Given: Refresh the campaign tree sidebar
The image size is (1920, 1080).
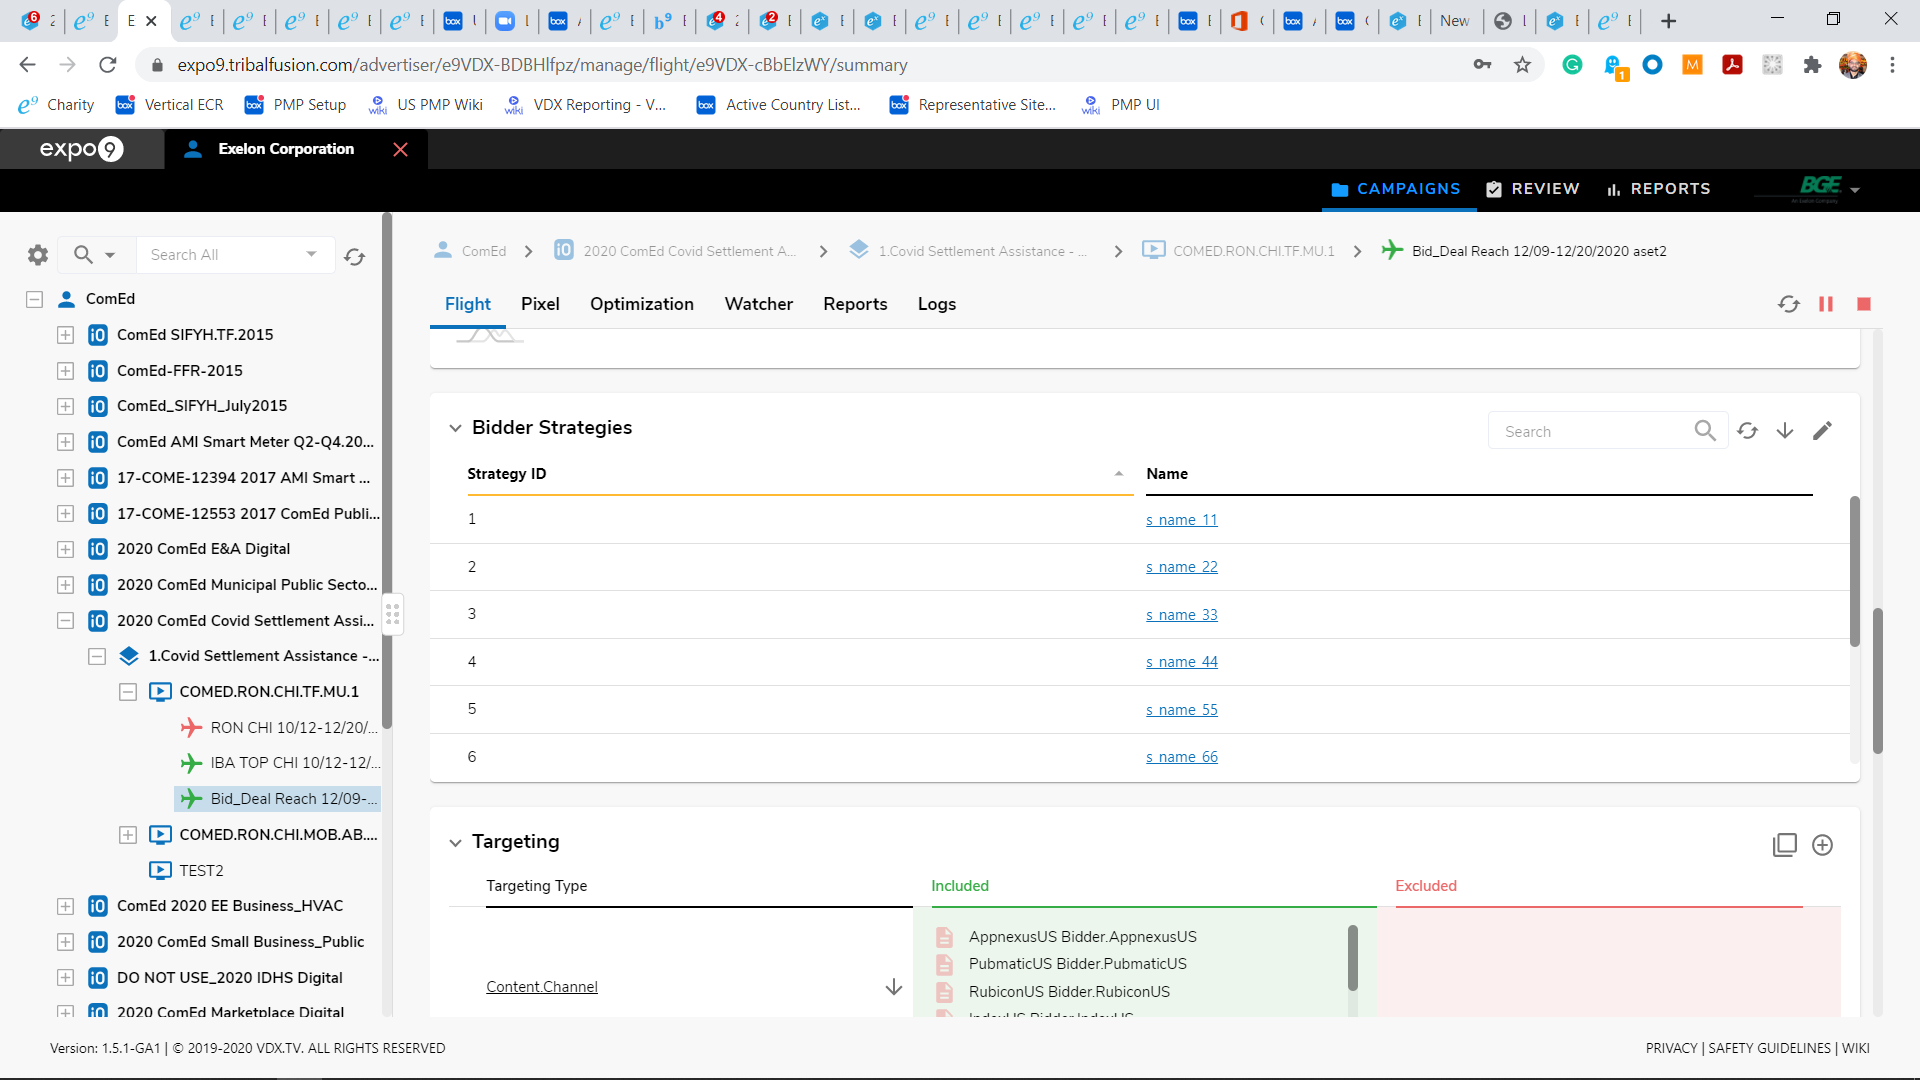Looking at the screenshot, I should pos(354,257).
